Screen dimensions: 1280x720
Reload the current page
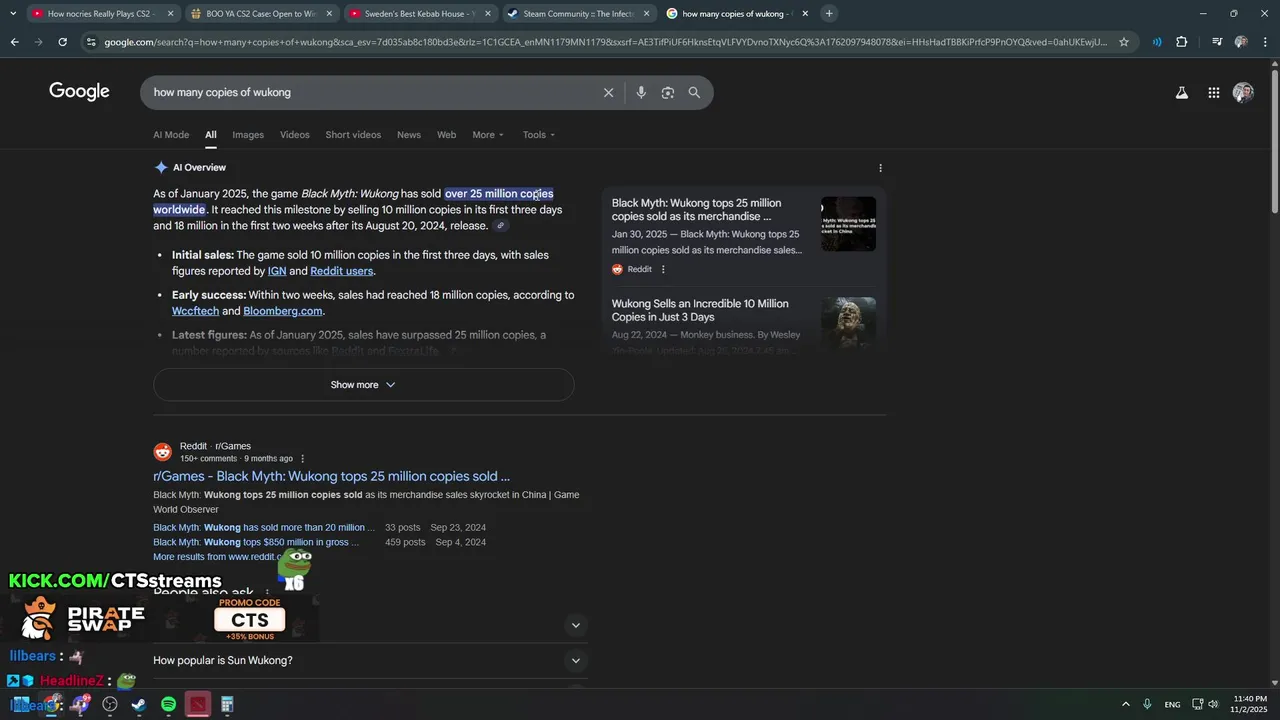[x=62, y=42]
